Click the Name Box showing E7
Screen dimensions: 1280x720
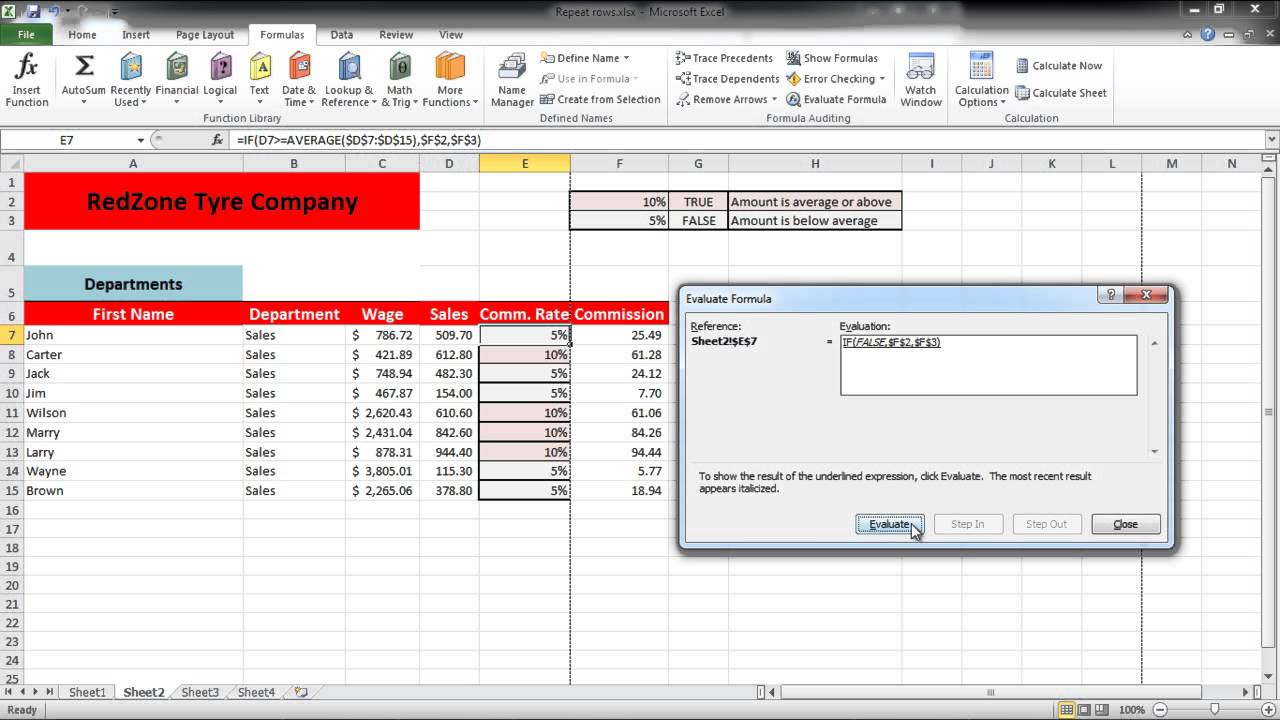pos(67,140)
